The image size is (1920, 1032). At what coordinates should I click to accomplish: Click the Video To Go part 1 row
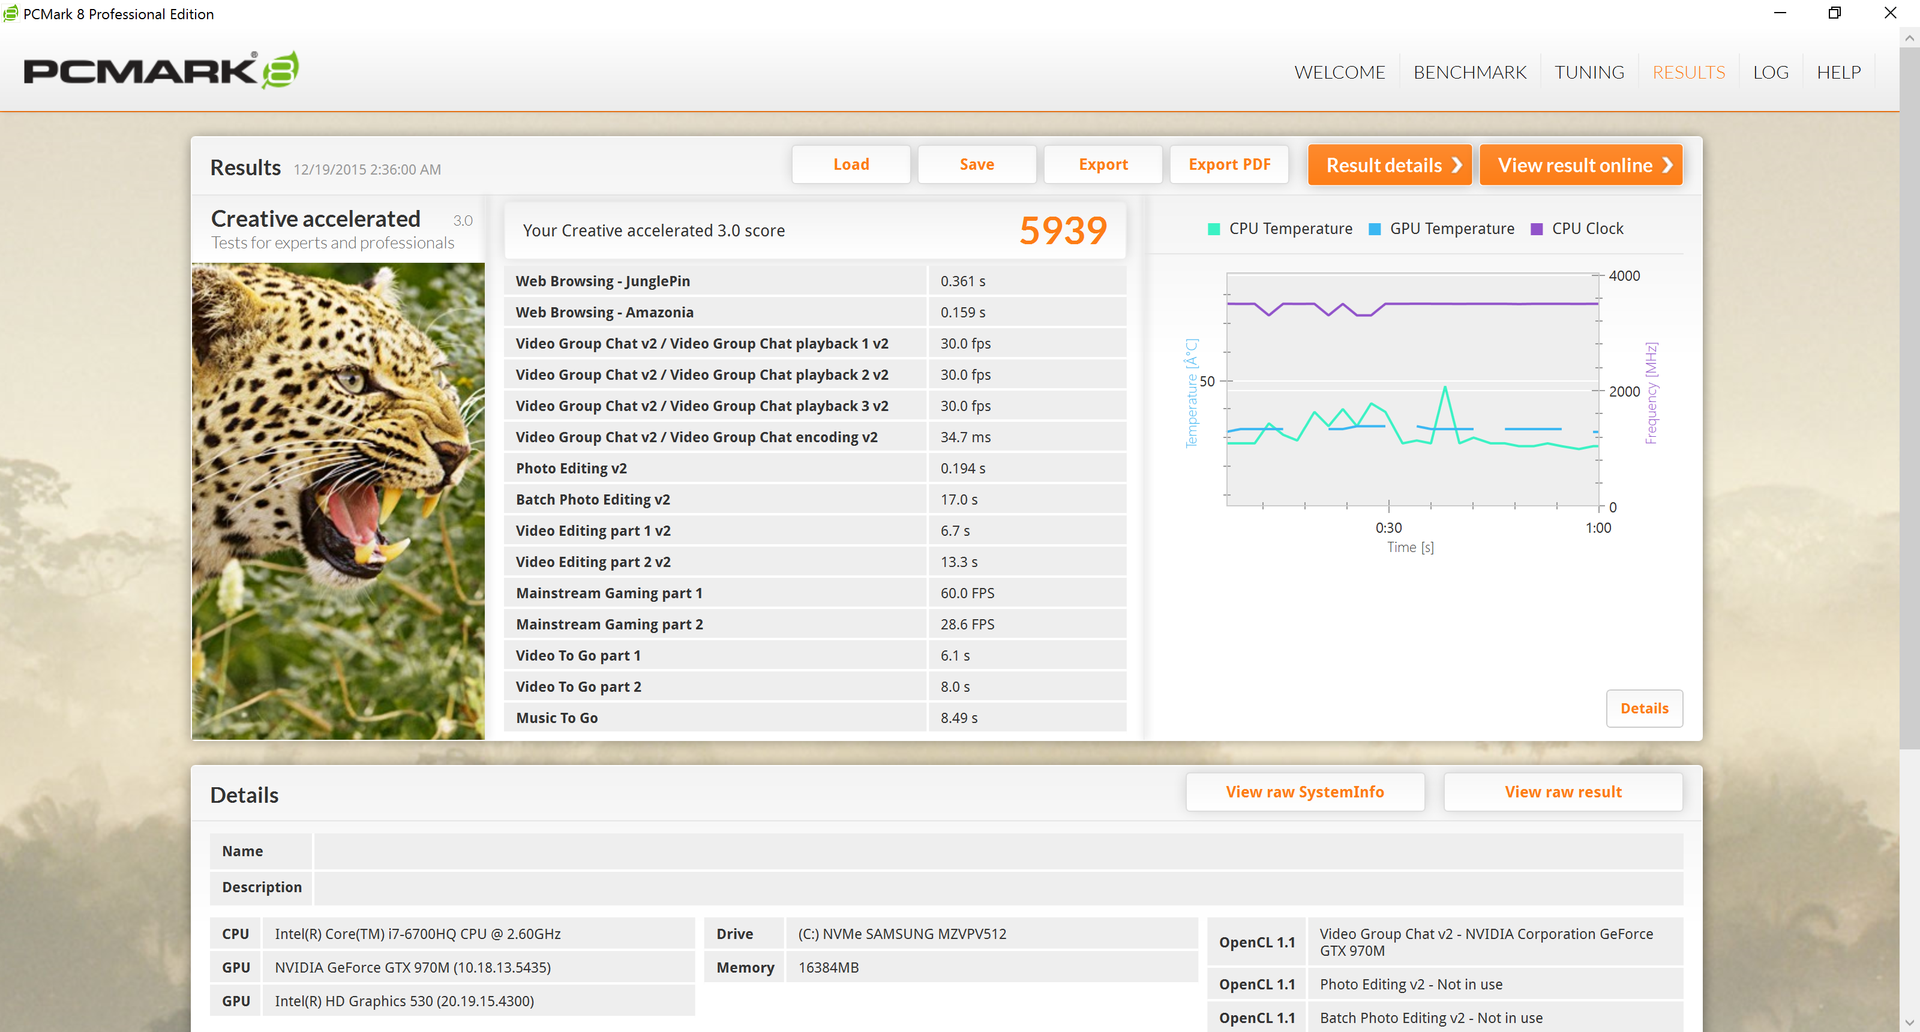(815, 655)
